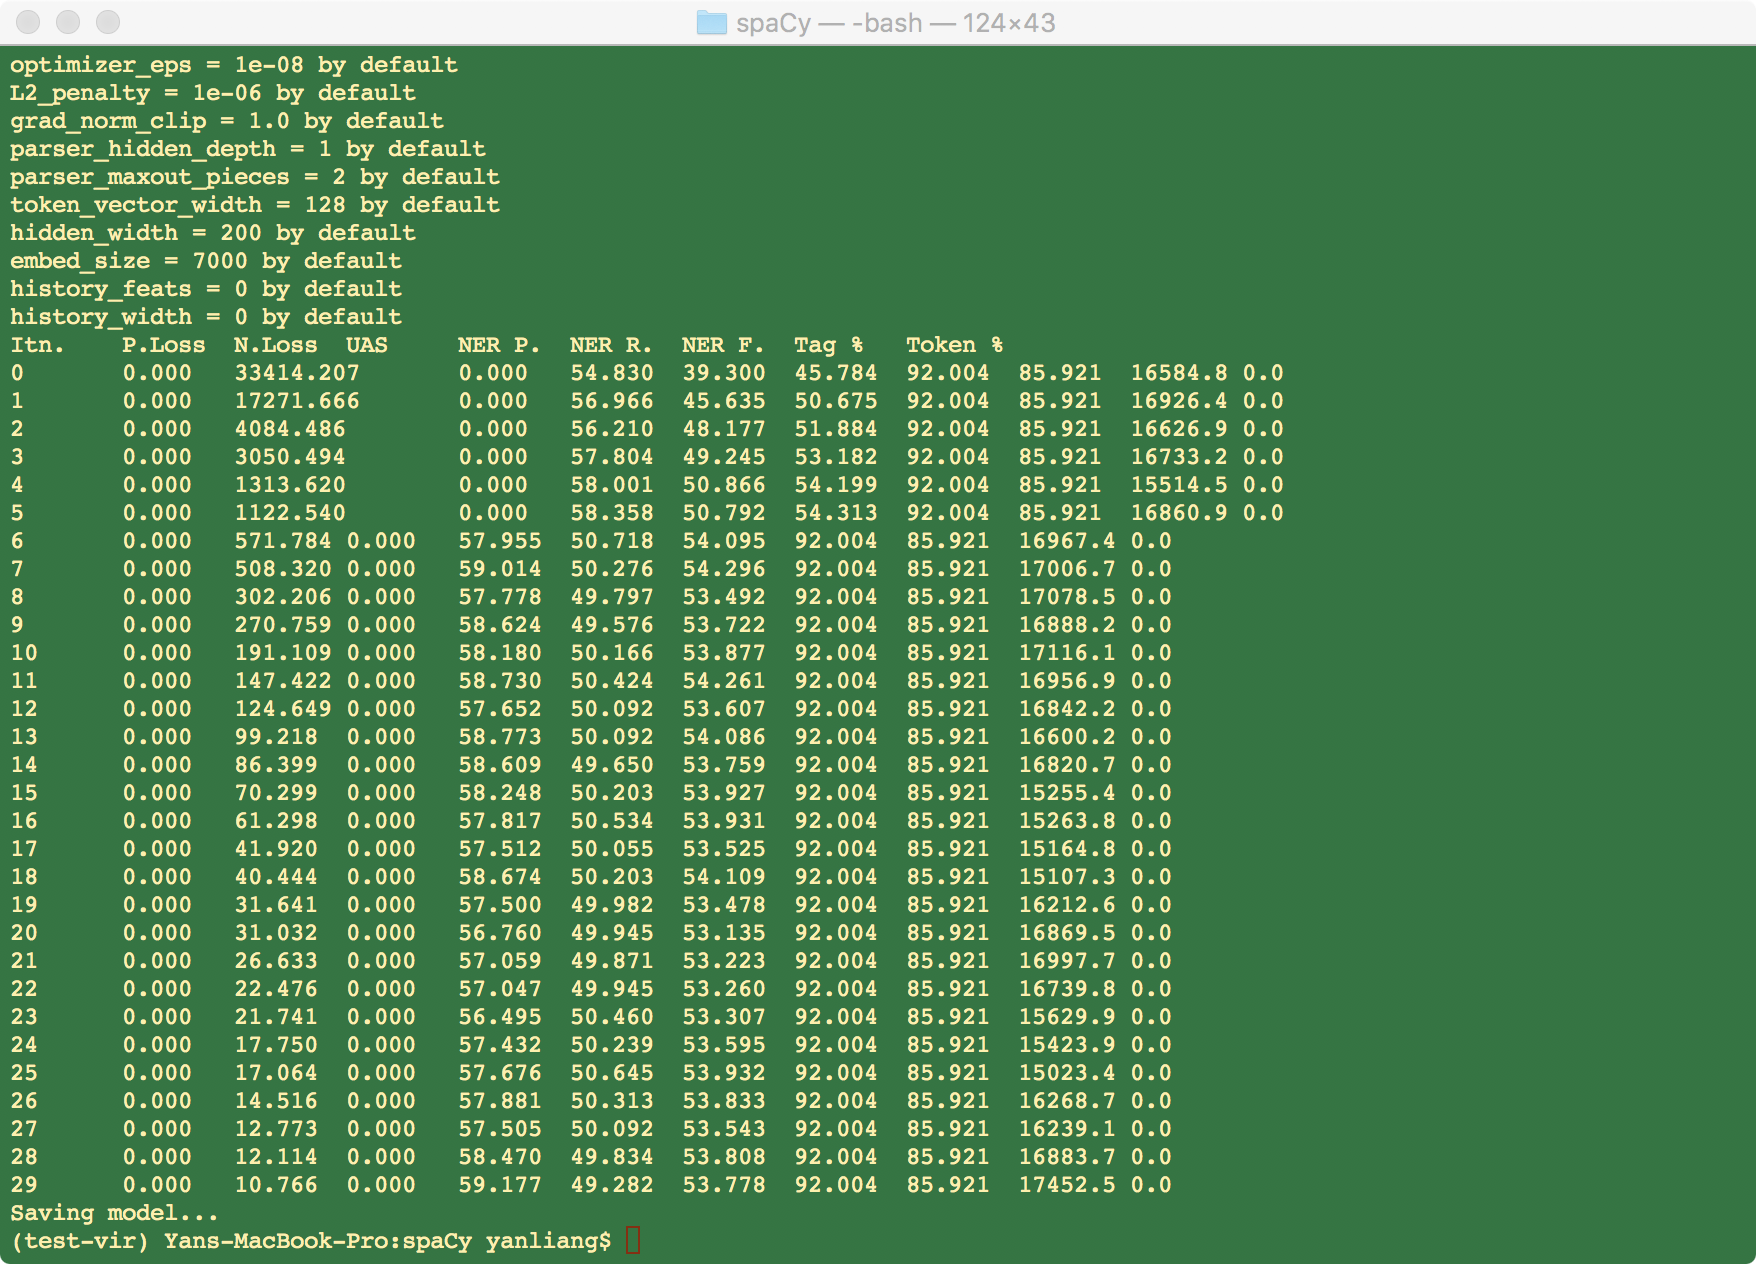
Task: Click the 'NER P.' column header
Action: coord(500,345)
